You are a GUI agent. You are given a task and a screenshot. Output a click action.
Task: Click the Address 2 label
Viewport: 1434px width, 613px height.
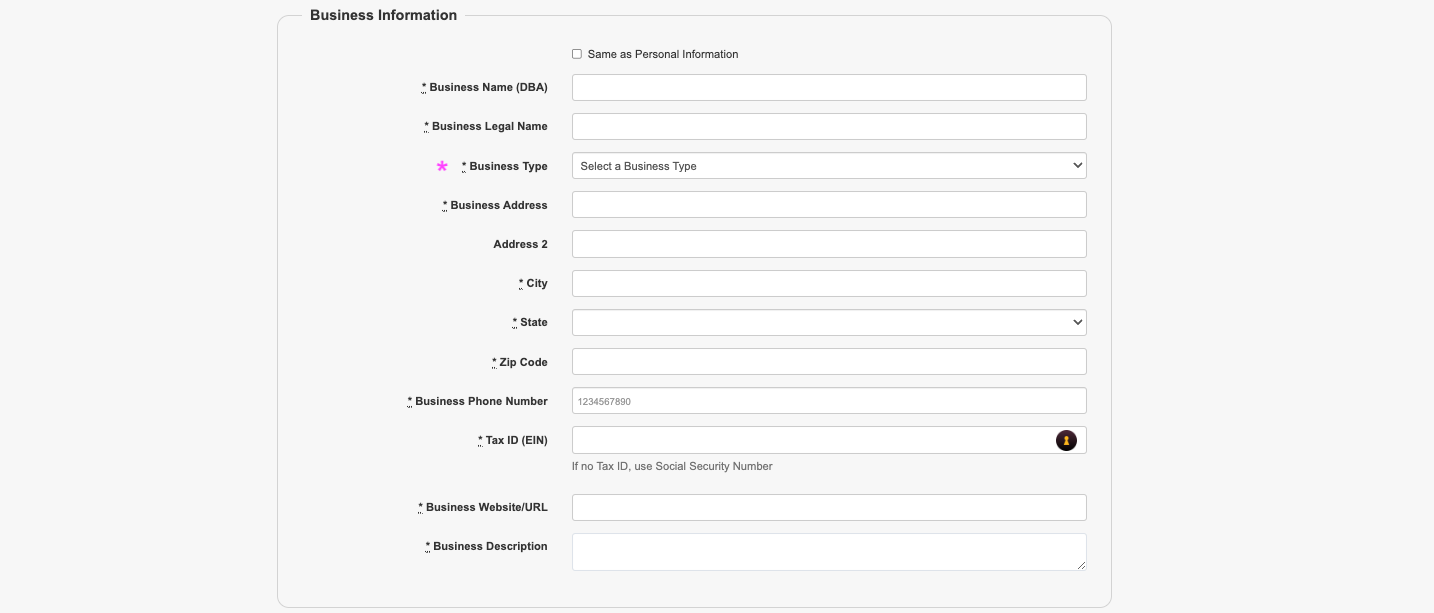(x=520, y=244)
